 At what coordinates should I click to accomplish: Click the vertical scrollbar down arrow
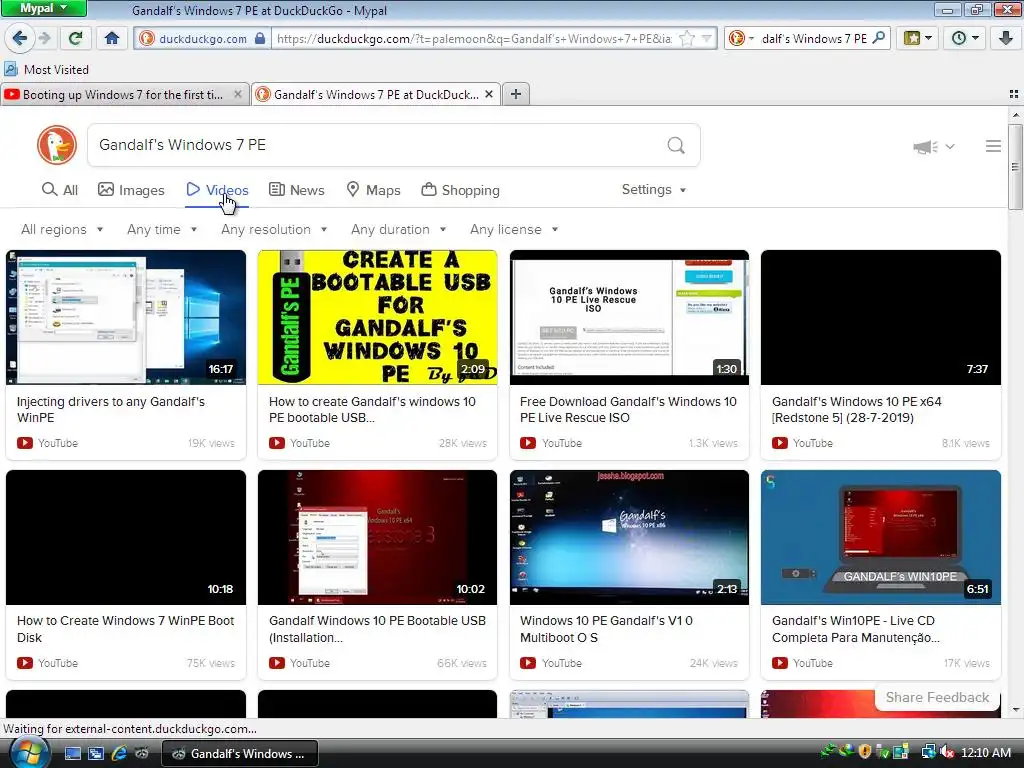click(1016, 711)
